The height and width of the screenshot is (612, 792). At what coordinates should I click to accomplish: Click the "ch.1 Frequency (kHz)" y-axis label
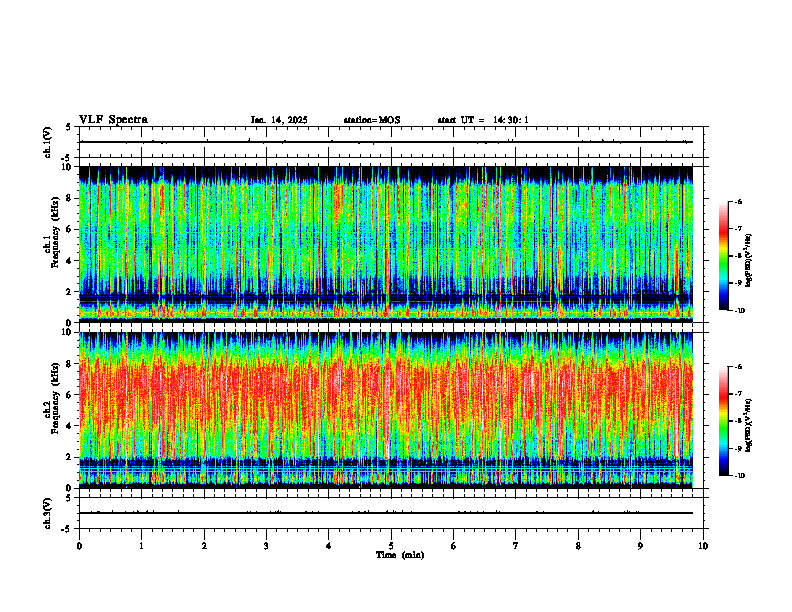(x=52, y=232)
